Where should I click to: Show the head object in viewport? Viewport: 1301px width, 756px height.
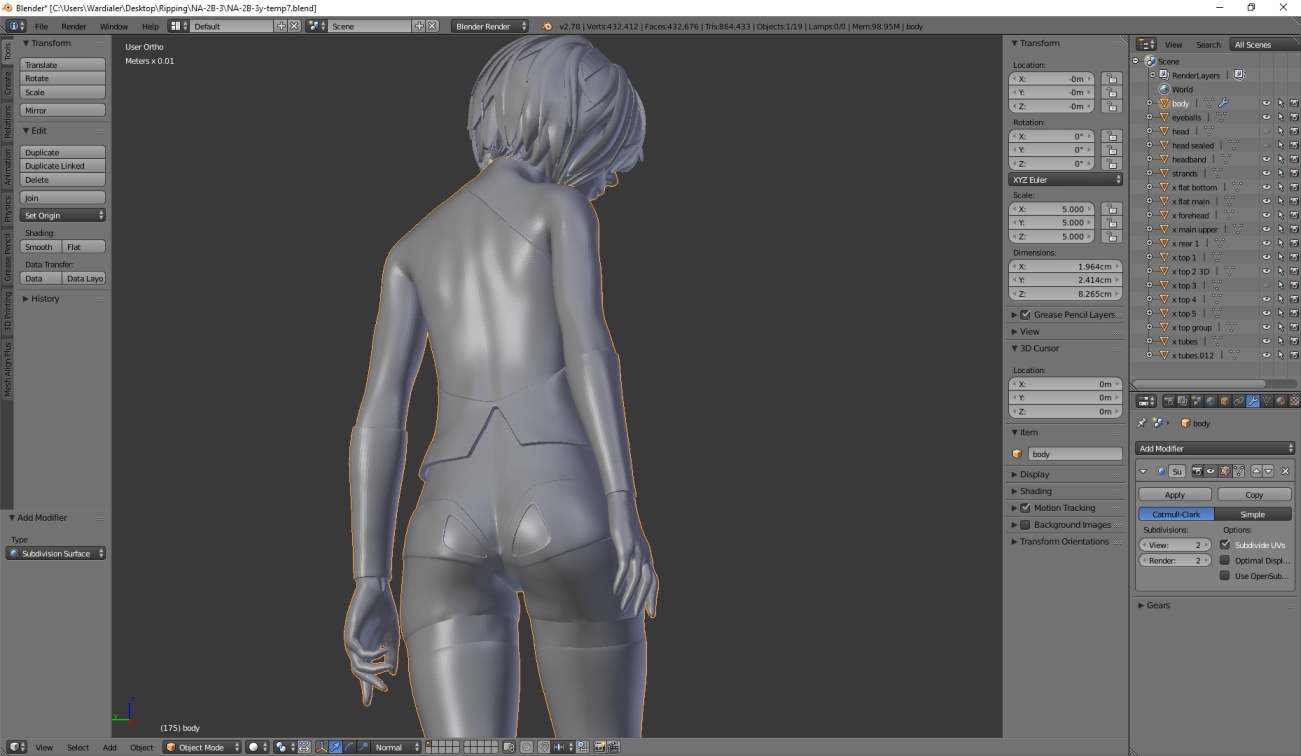click(x=1266, y=131)
